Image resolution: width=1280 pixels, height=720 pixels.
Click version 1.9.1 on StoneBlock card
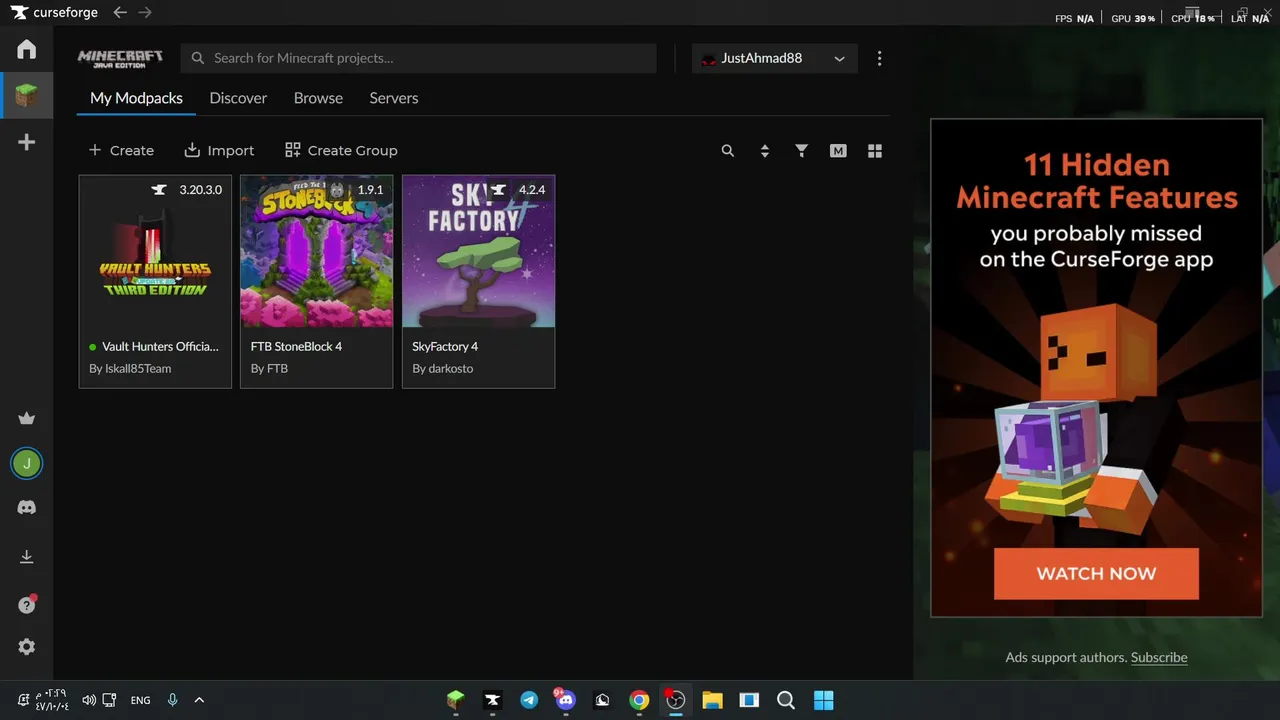point(370,190)
